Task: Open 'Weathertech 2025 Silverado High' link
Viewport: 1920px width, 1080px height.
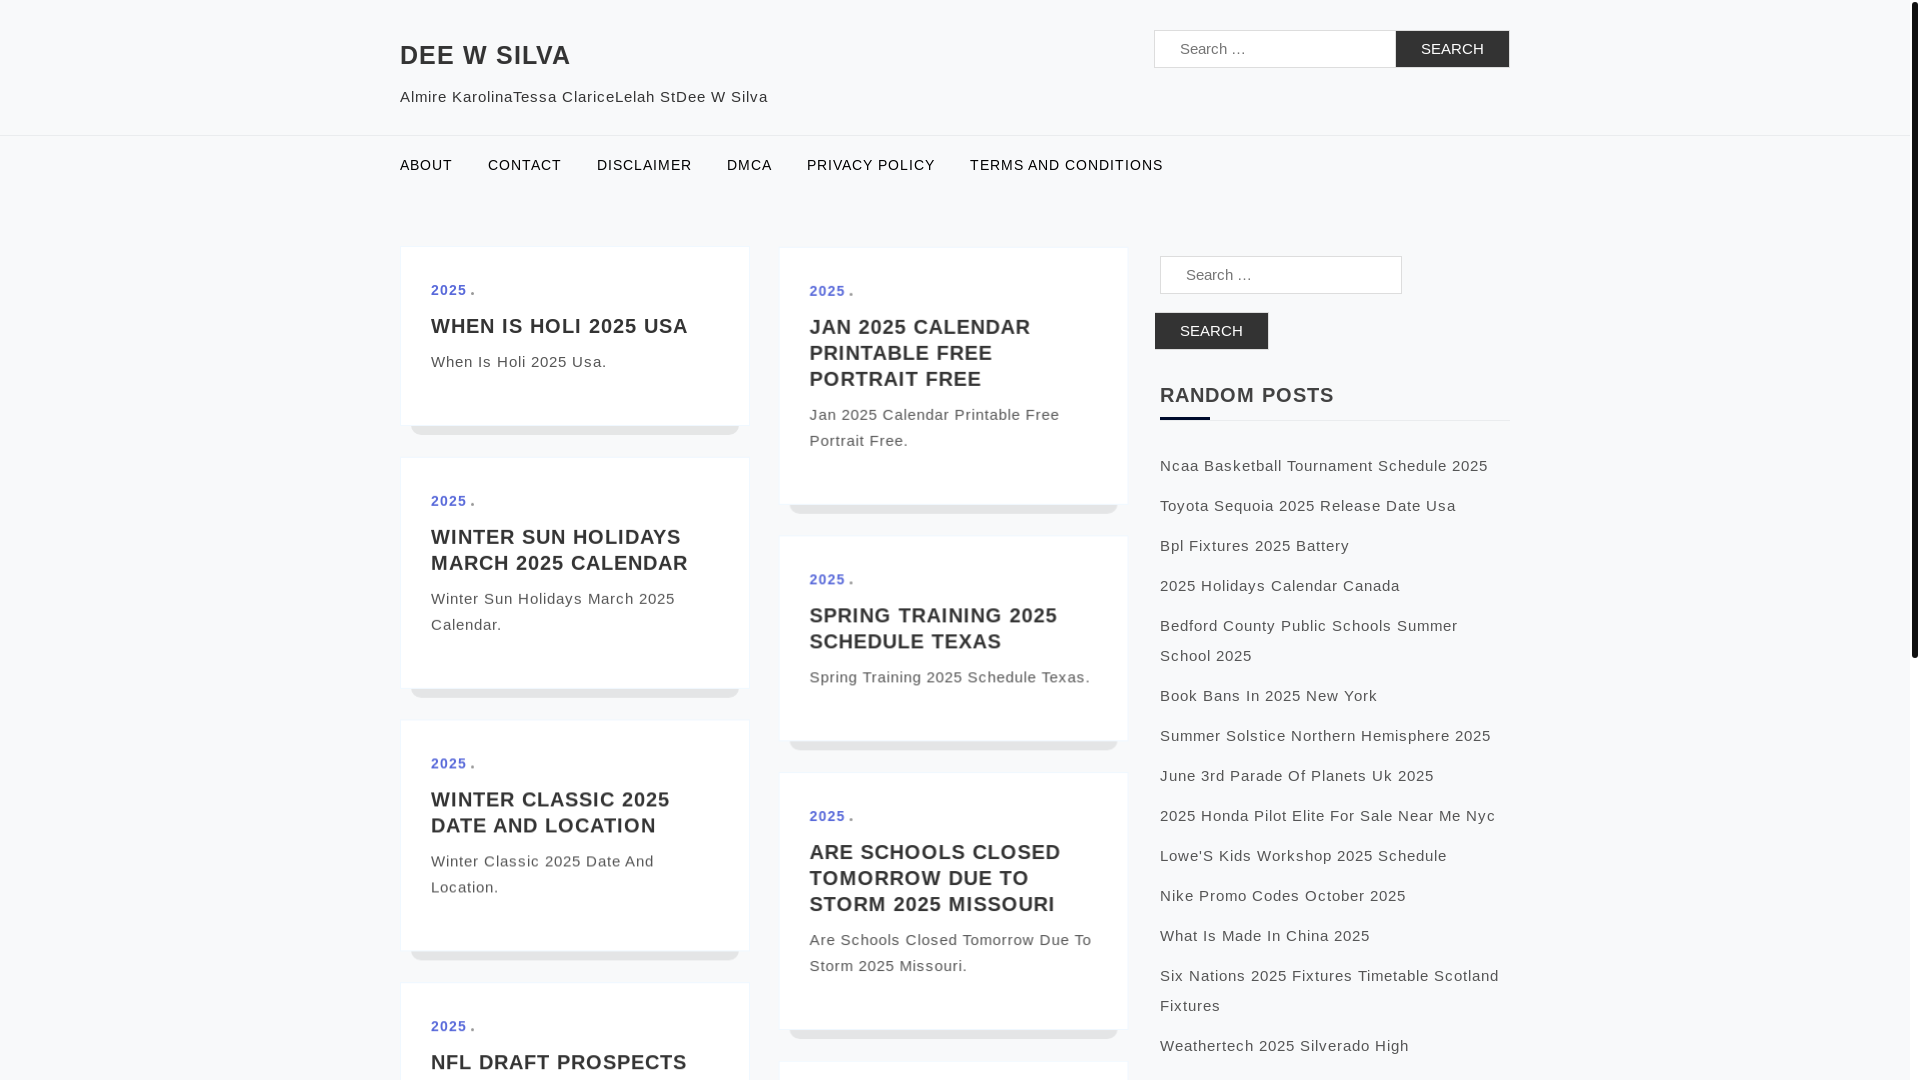Action: tap(1284, 1046)
